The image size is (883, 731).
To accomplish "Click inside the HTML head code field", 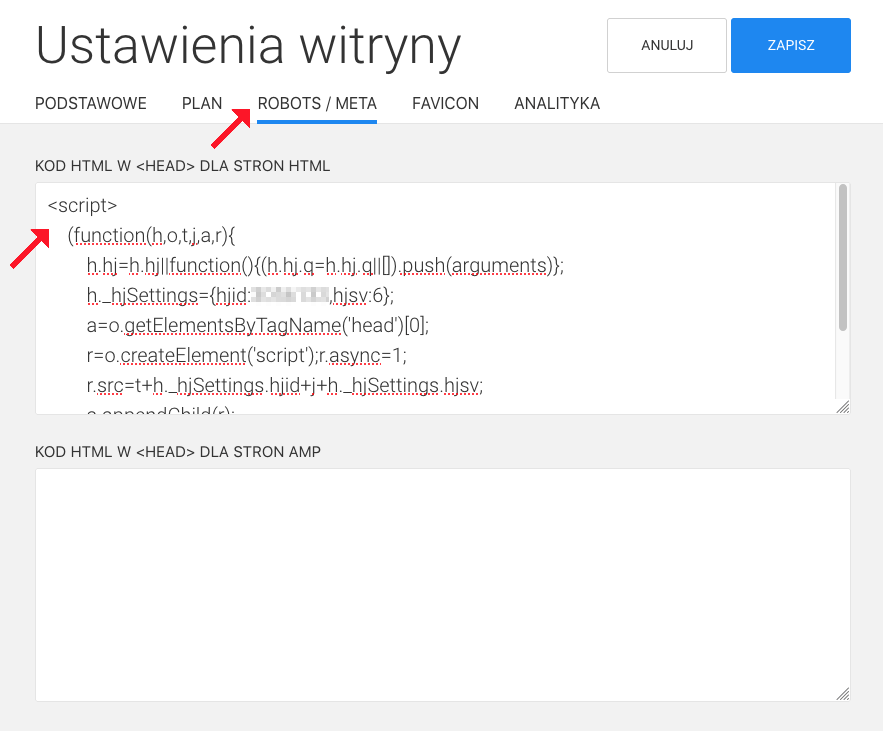I will click(x=400, y=300).
